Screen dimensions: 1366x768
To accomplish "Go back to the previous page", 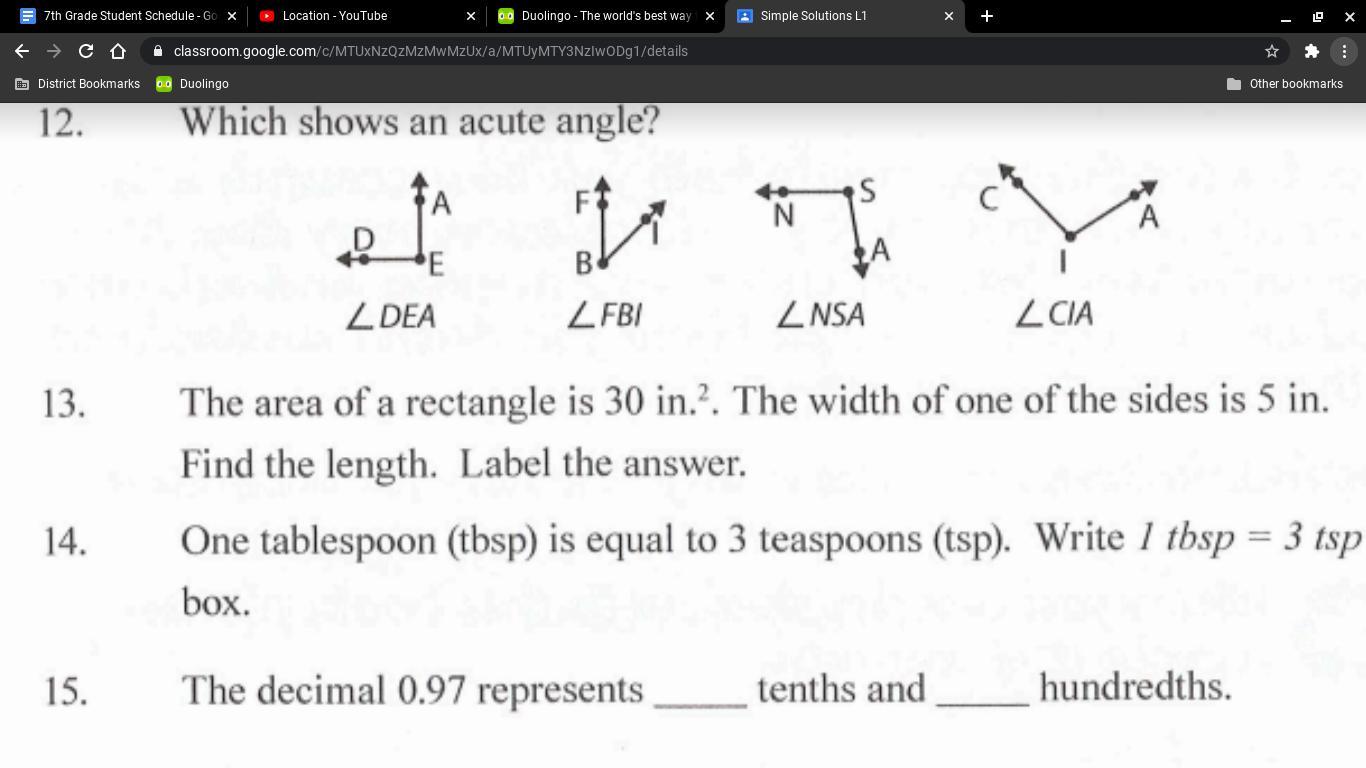I will [22, 51].
